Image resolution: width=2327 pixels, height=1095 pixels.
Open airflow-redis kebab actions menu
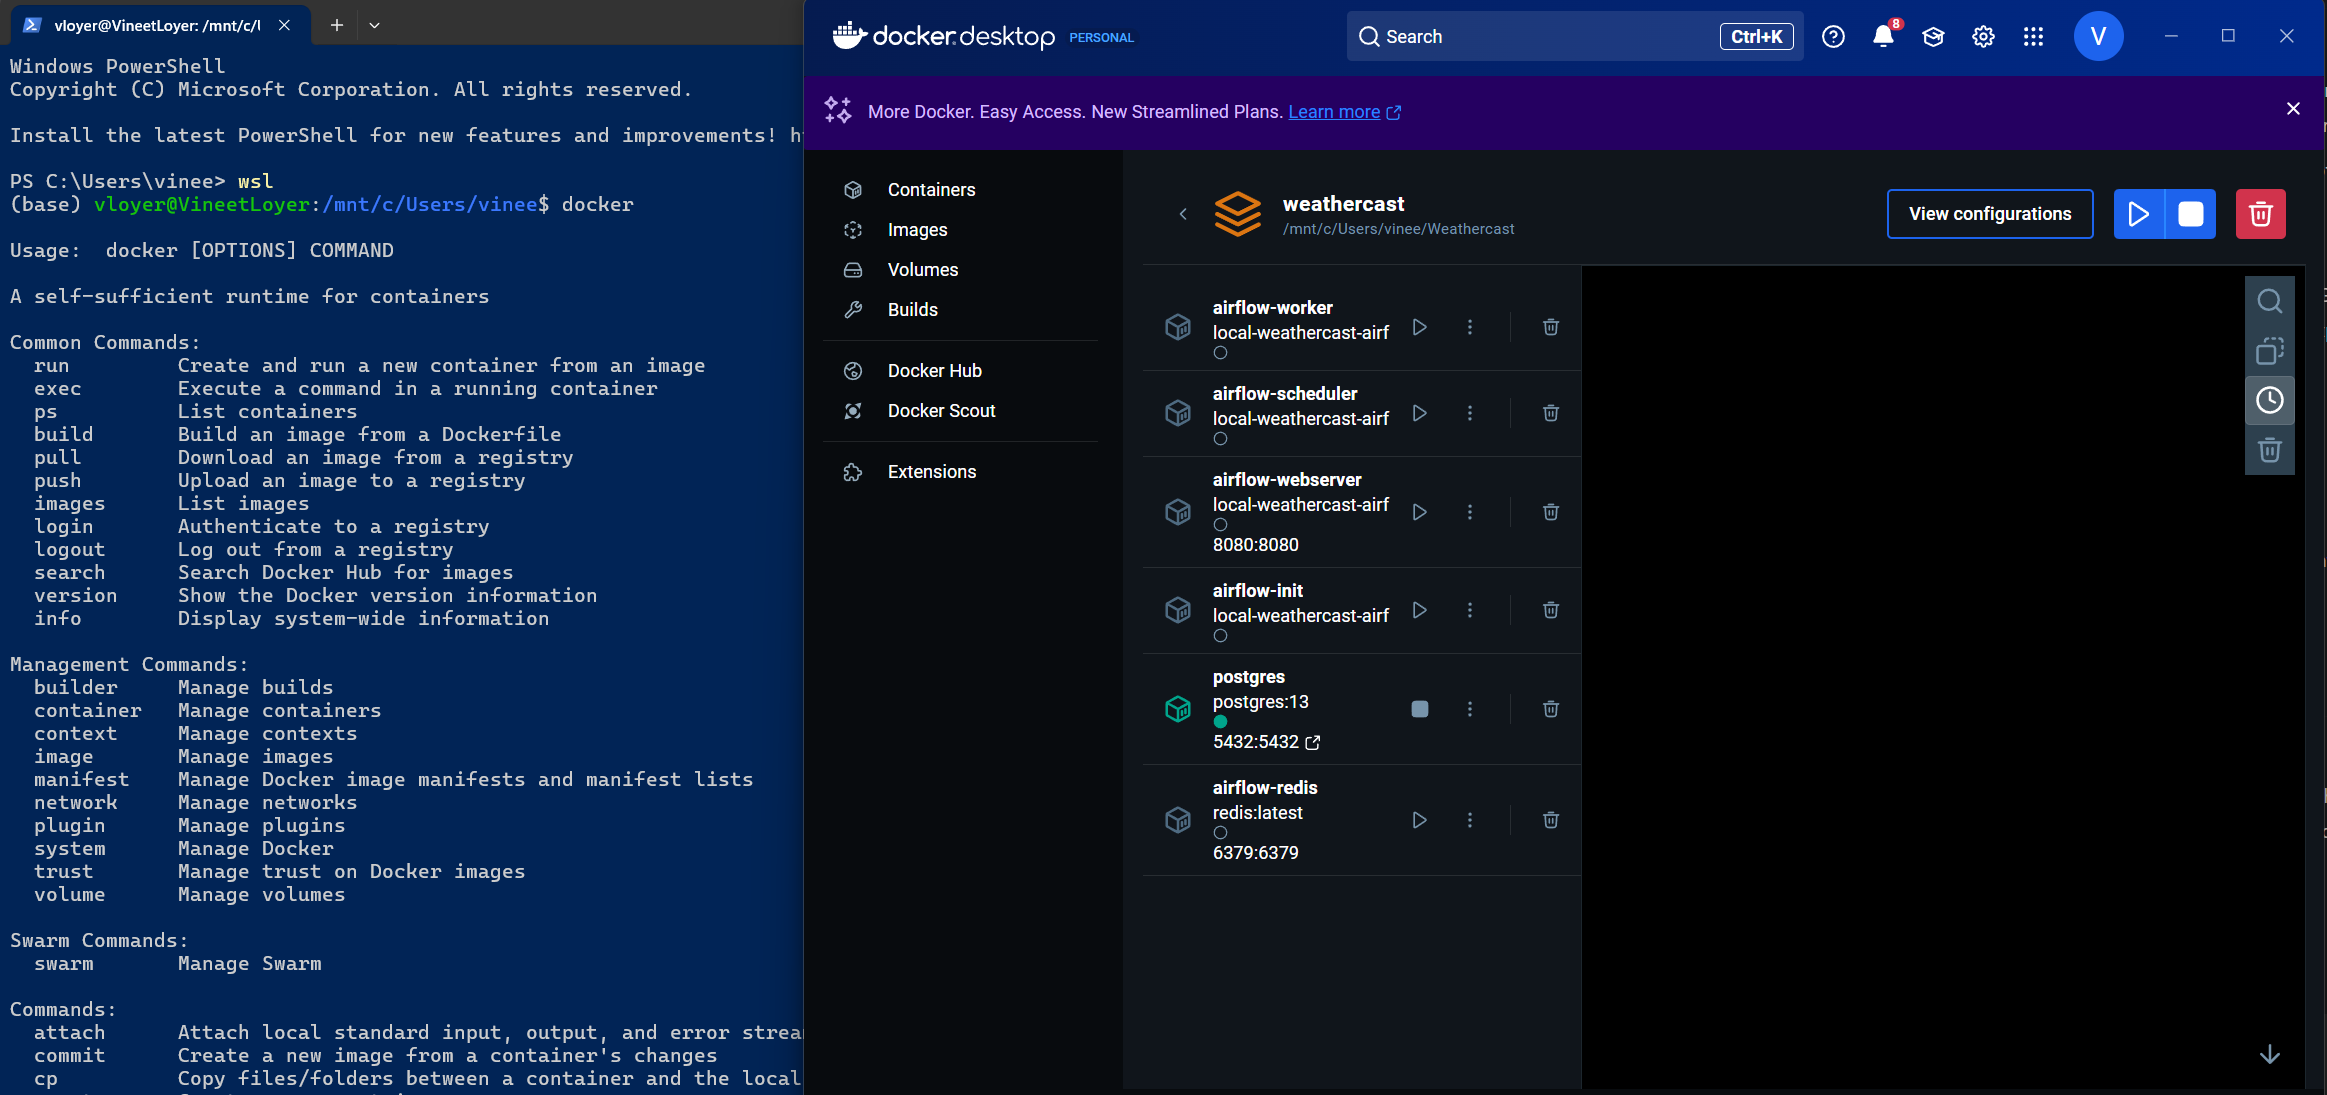(1469, 820)
